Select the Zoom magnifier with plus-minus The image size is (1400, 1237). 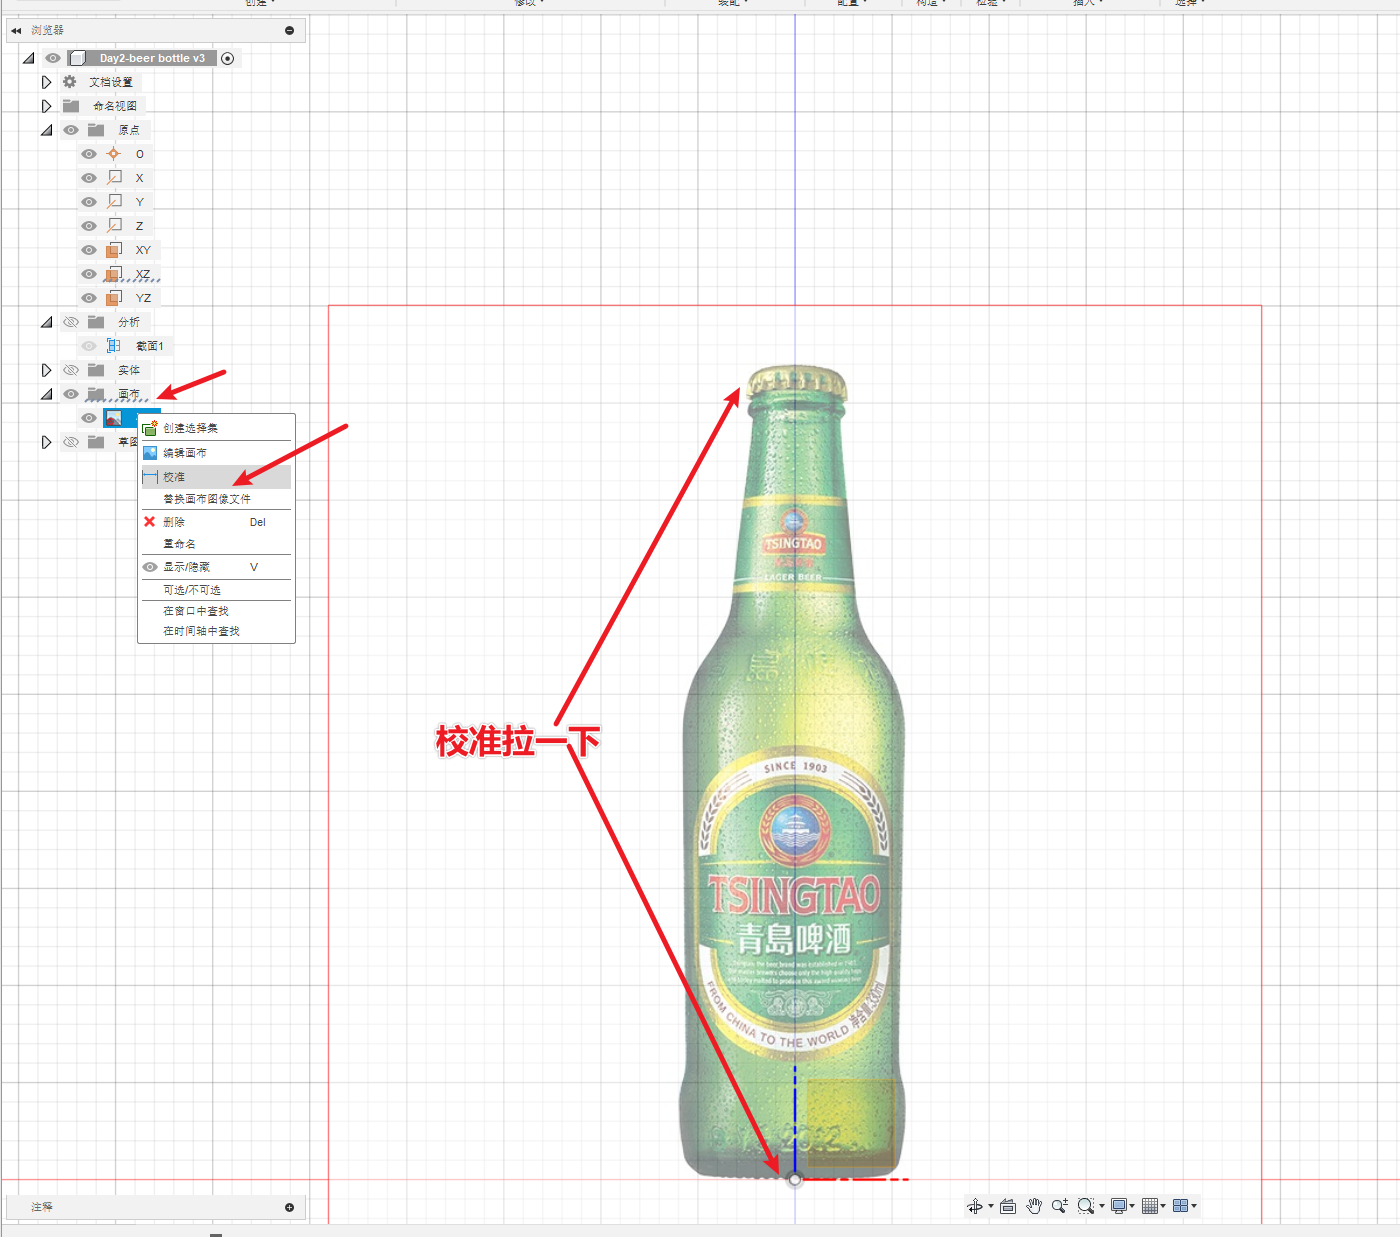coord(1059,1206)
